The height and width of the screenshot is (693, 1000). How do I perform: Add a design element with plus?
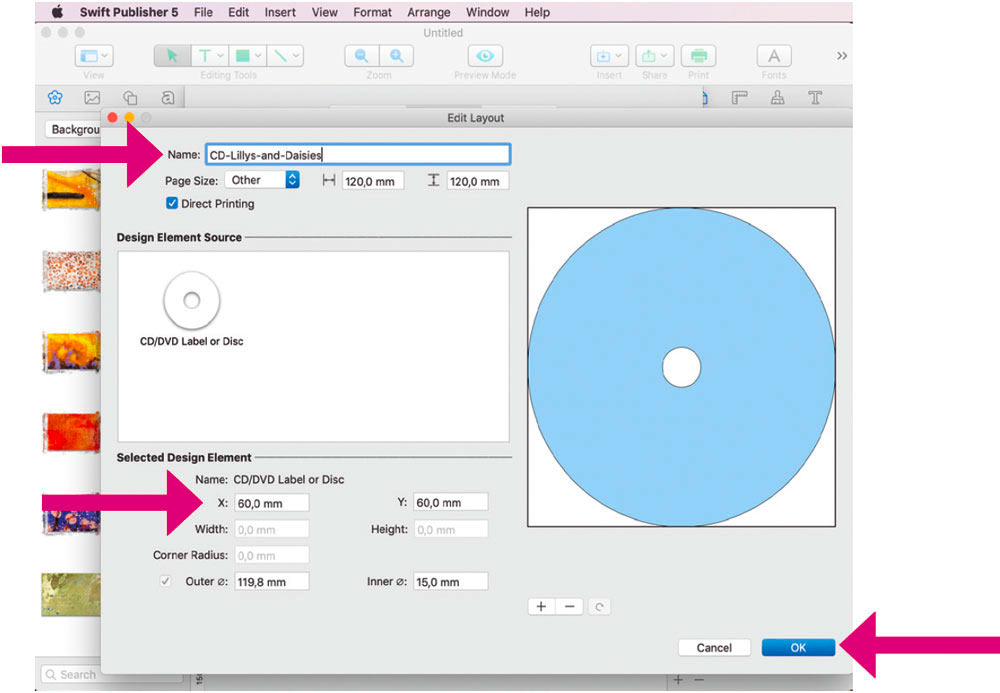click(x=541, y=606)
